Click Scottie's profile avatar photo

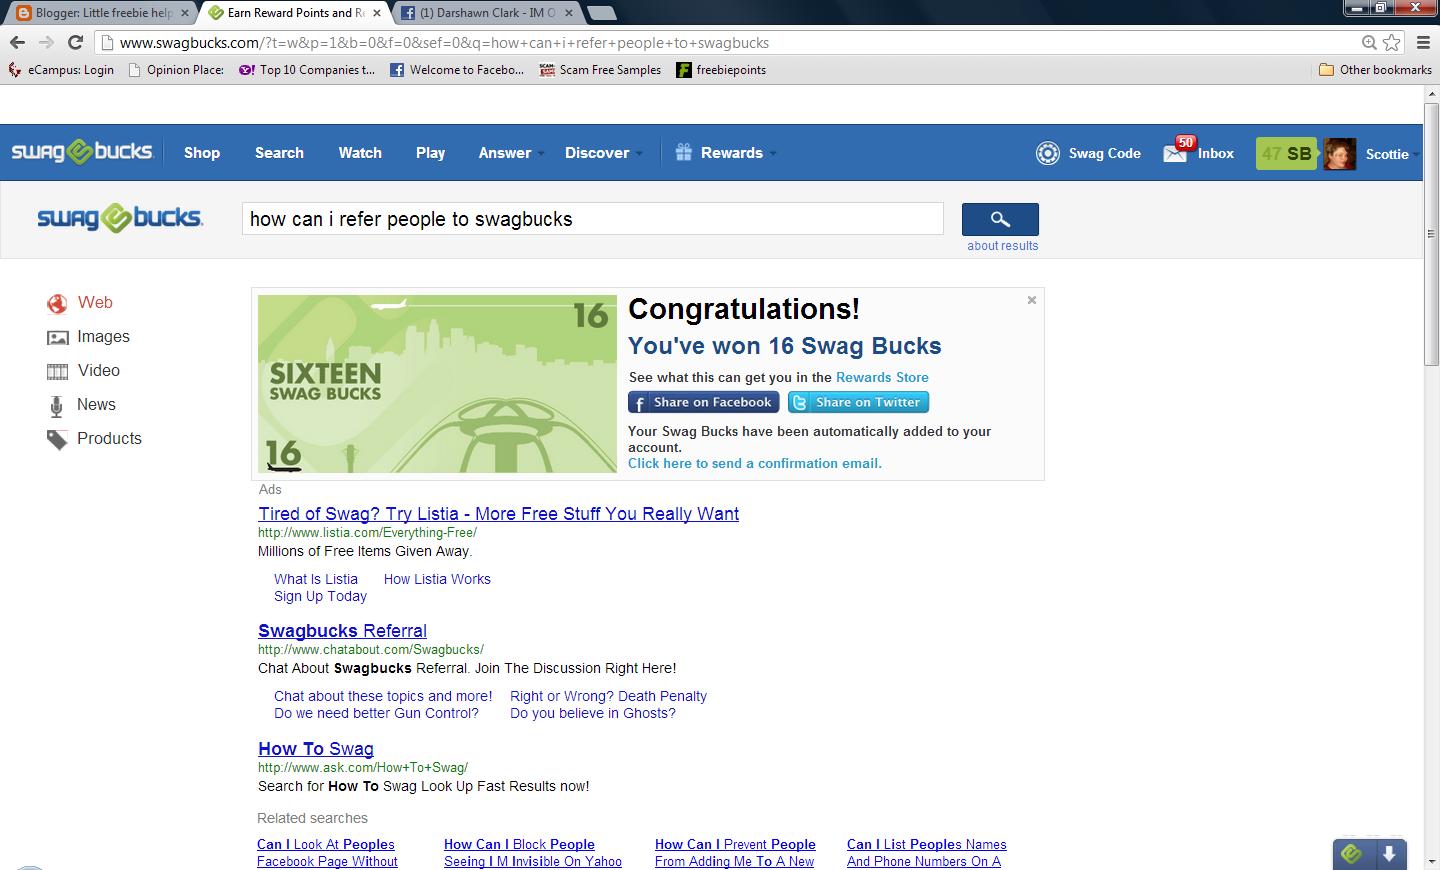point(1340,152)
